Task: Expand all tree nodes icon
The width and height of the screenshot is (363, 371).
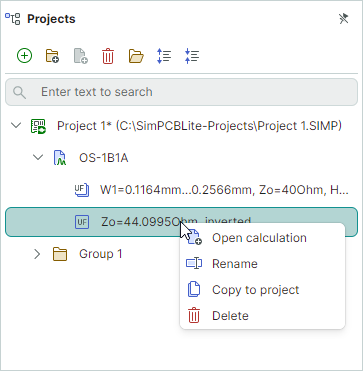Action: pyautogui.click(x=164, y=56)
